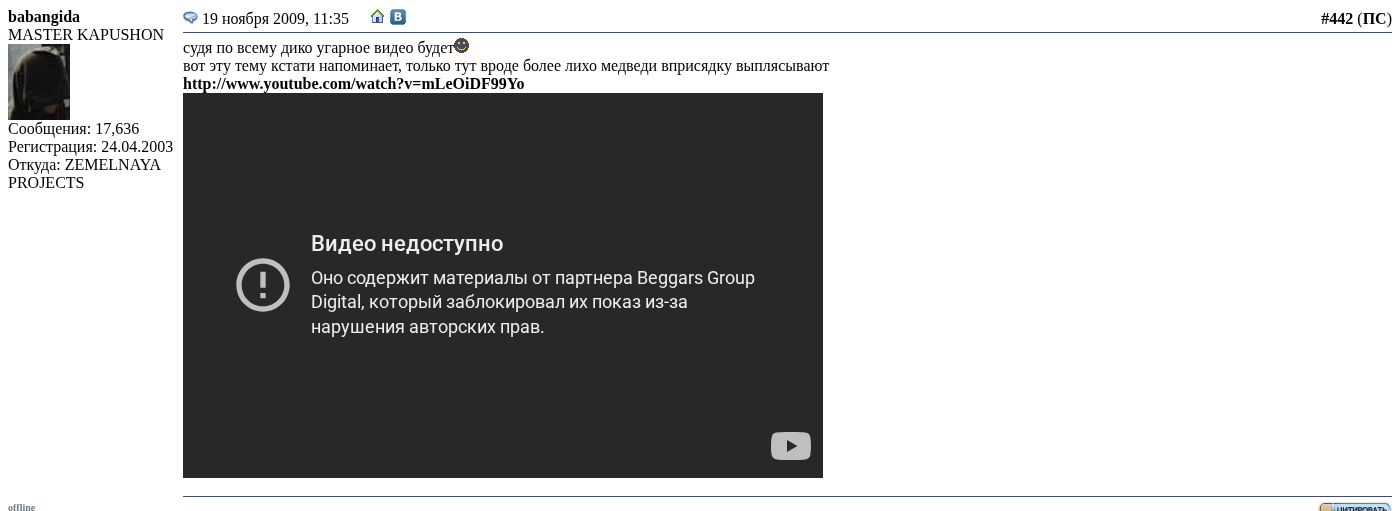Click the Beggars Group Digital copyright message
Screen dimensions: 1400x511
tap(532, 302)
